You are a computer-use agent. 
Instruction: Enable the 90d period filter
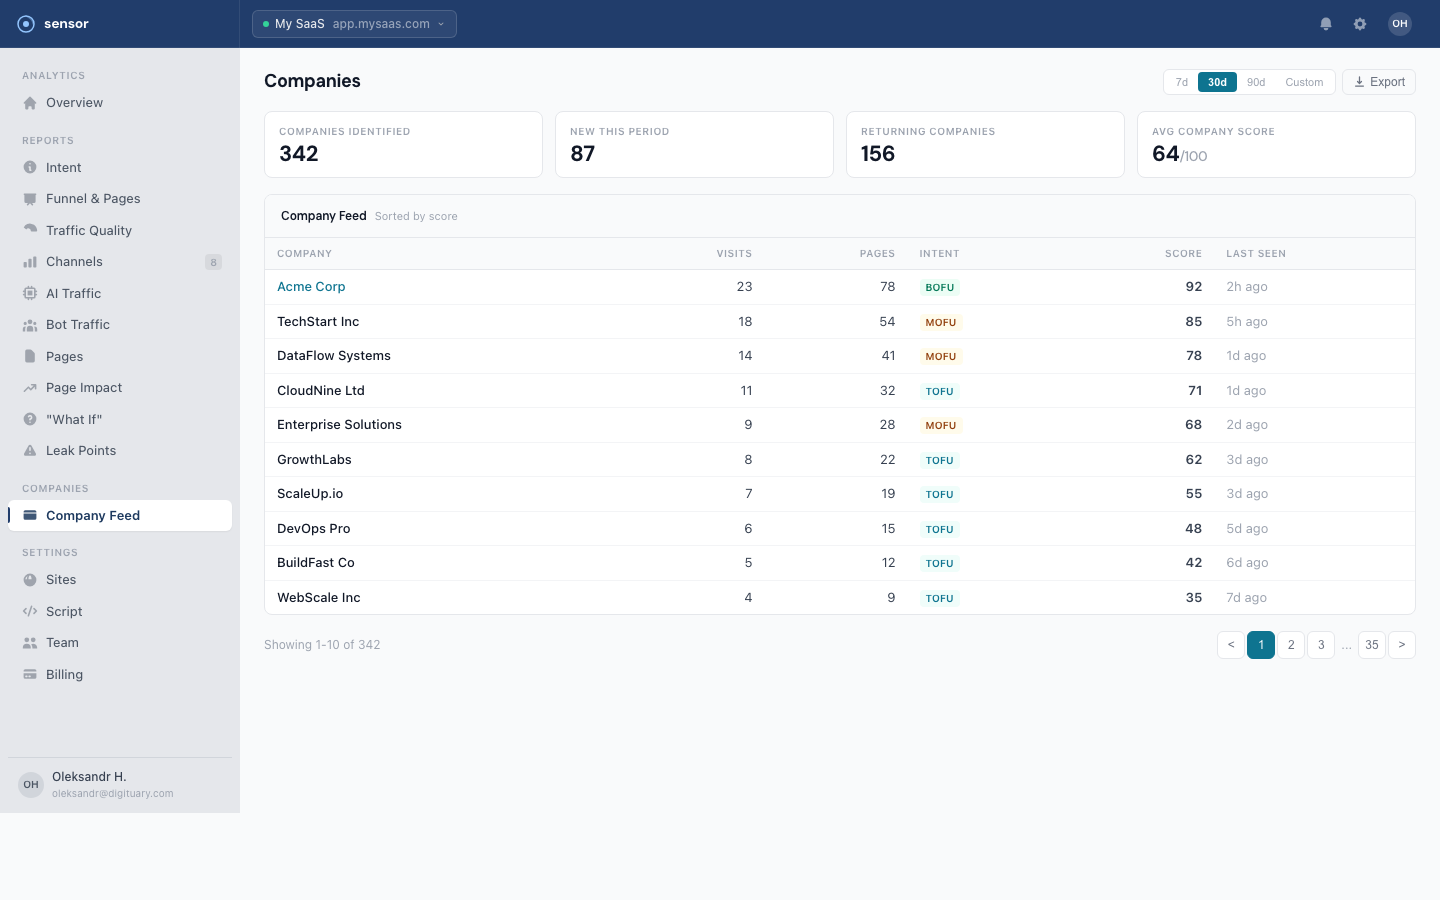point(1256,82)
